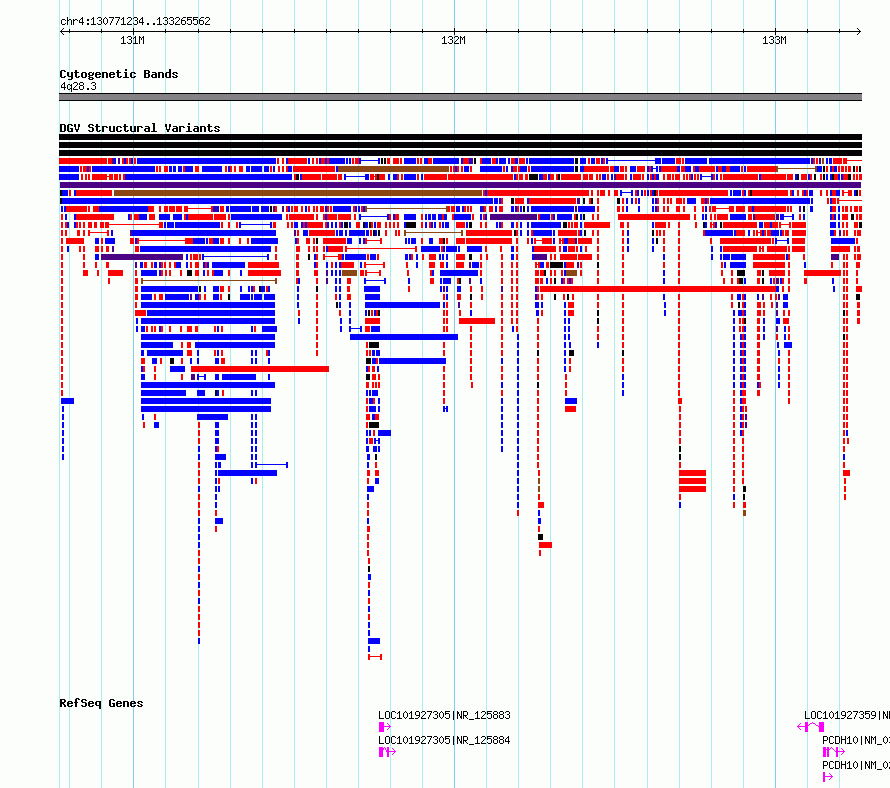The height and width of the screenshot is (788, 890).
Task: Click the right arrow of the coordinate ruler
Action: point(859,32)
